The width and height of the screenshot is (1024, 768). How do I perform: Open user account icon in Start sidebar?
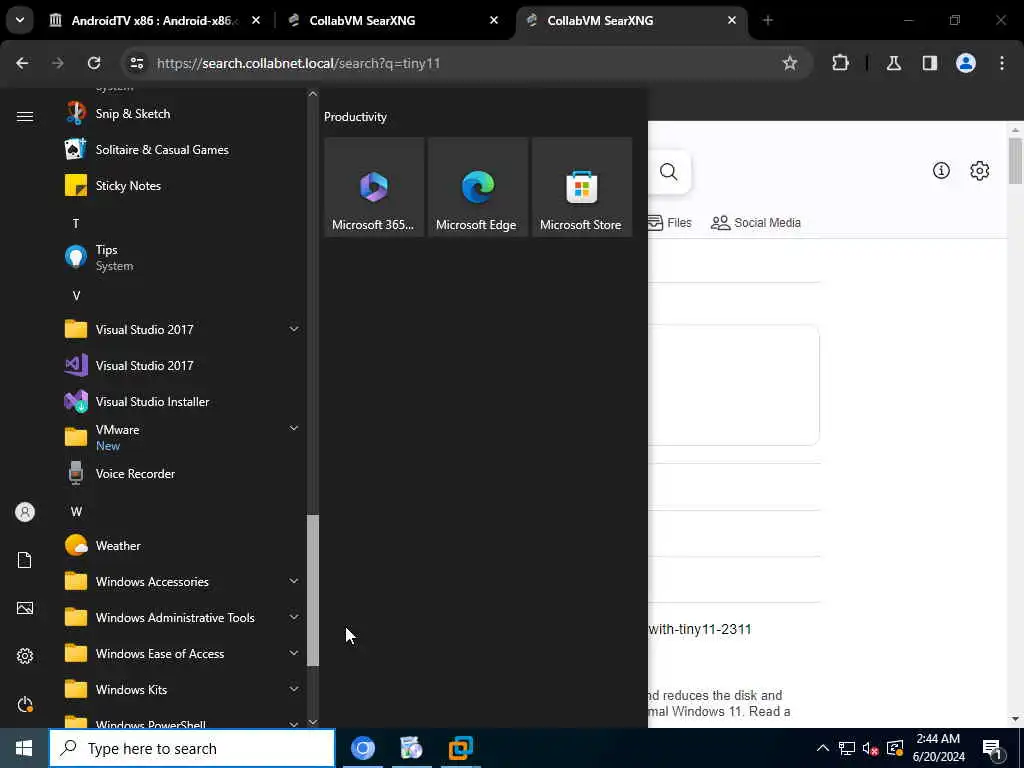coord(25,512)
